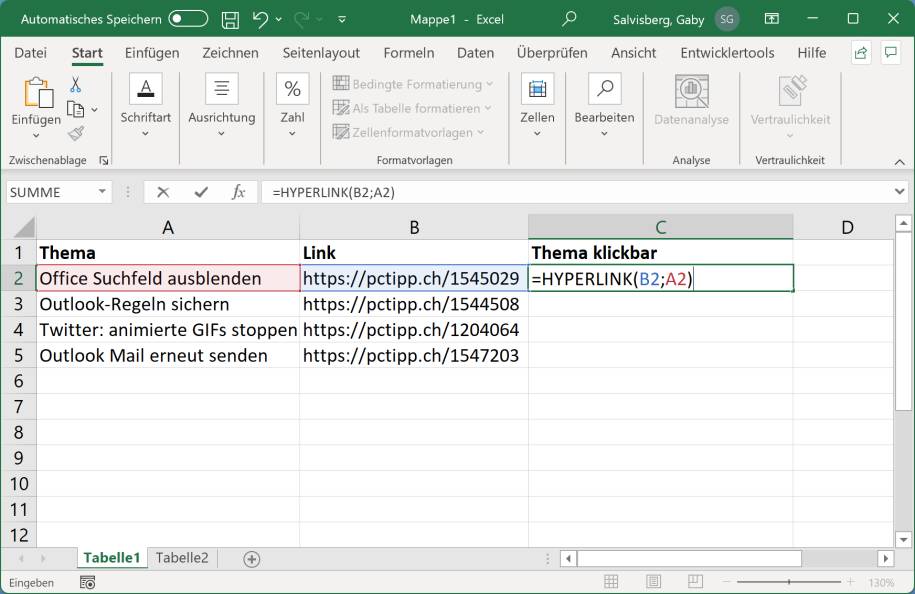Expand the formula bar chevron

pos(899,191)
